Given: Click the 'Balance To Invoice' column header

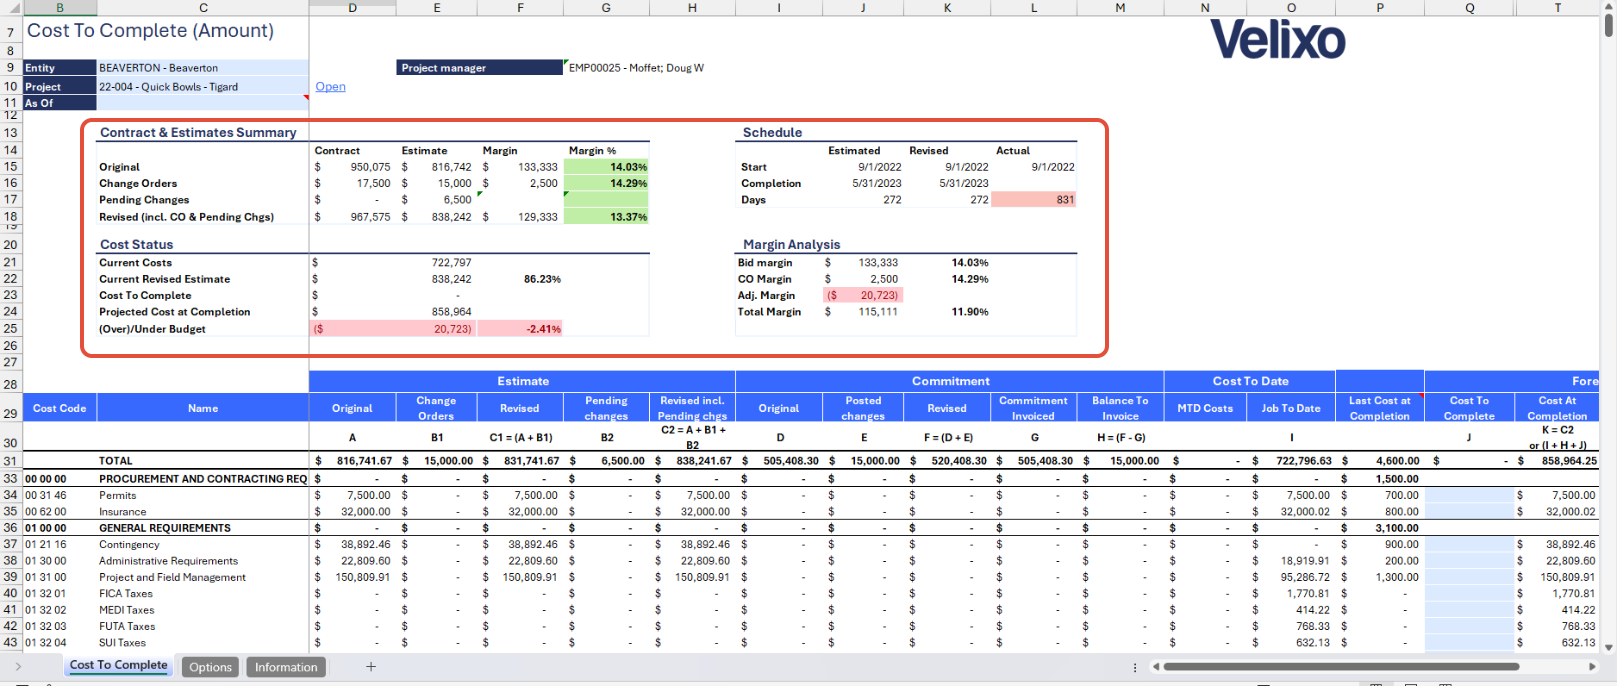Looking at the screenshot, I should click(x=1120, y=408).
